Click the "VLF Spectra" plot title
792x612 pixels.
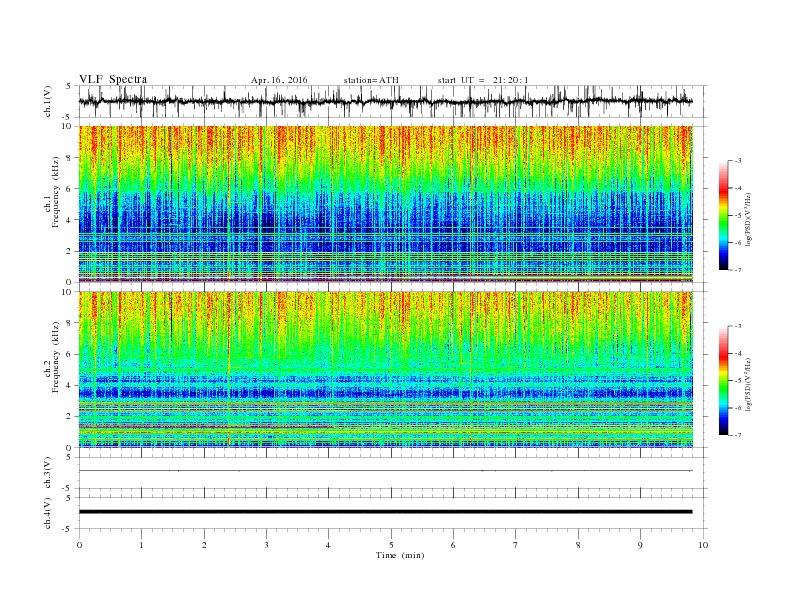click(113, 79)
